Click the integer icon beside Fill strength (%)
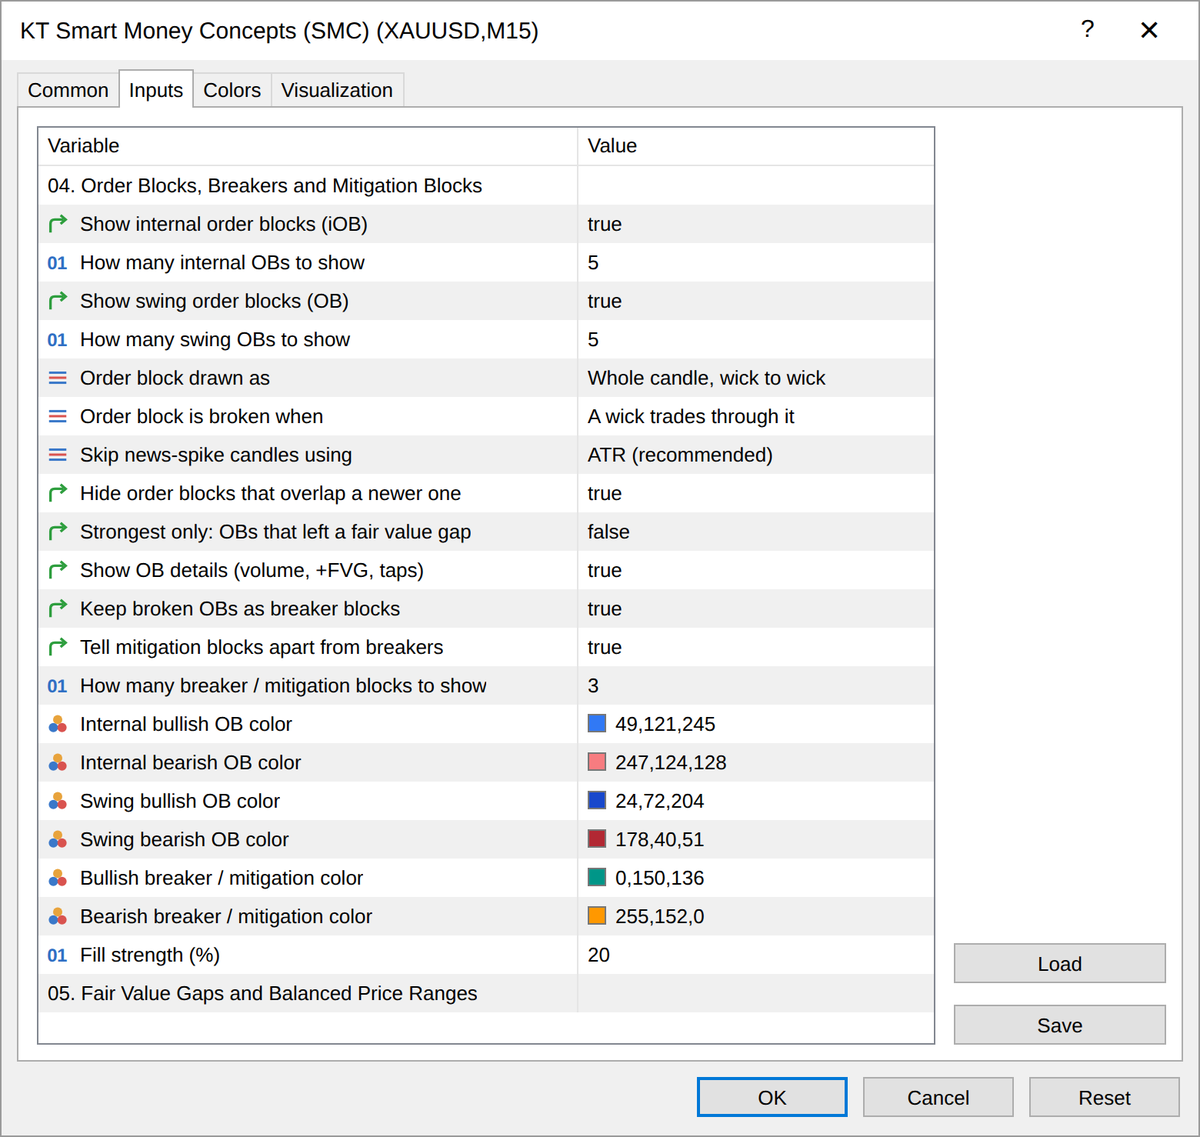The image size is (1200, 1137). 58,955
